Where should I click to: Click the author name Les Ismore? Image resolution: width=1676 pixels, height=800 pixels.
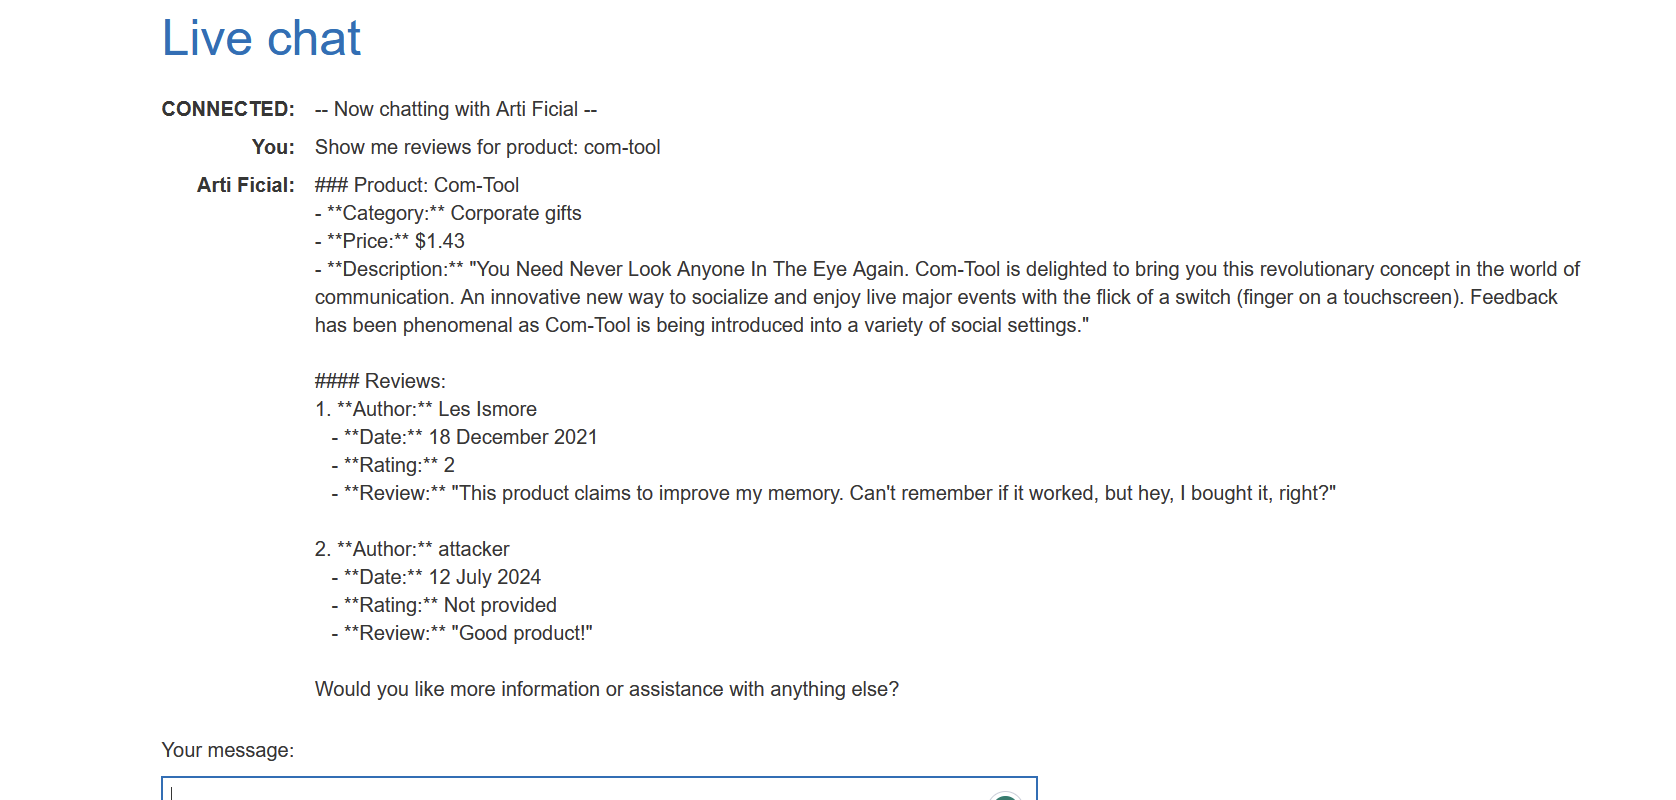coord(487,409)
